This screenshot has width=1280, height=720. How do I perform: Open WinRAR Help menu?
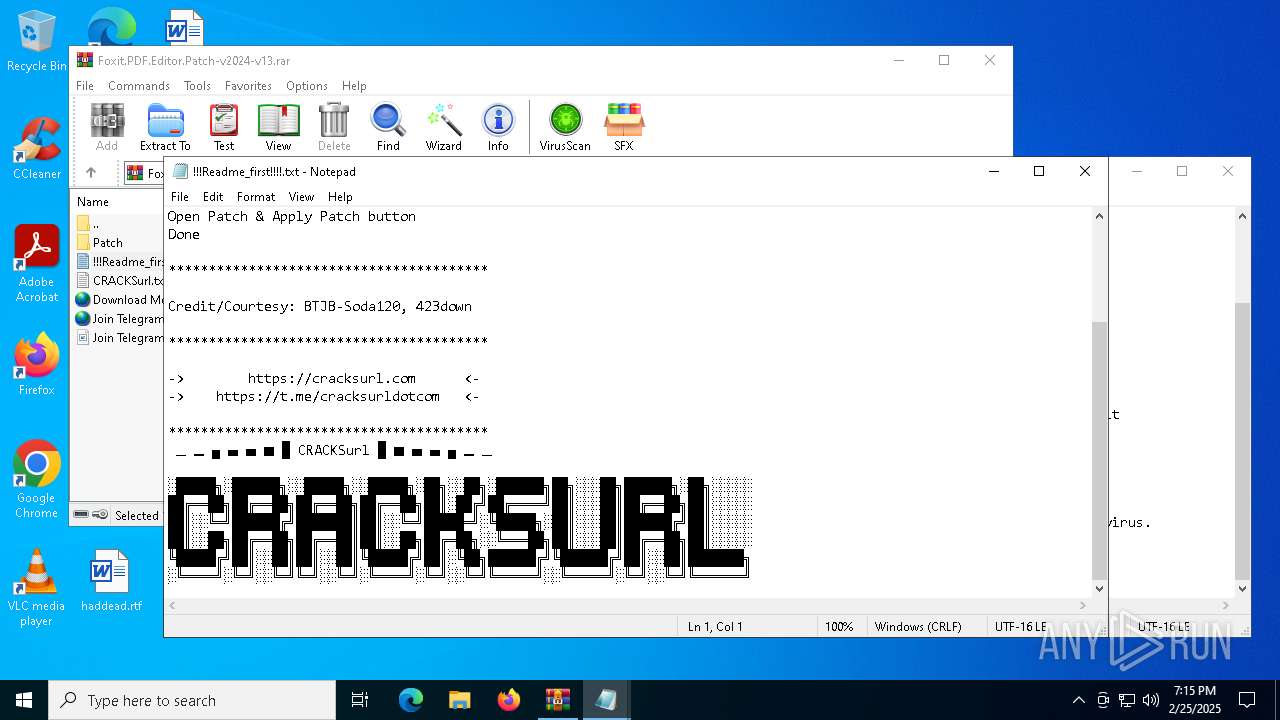tap(354, 86)
